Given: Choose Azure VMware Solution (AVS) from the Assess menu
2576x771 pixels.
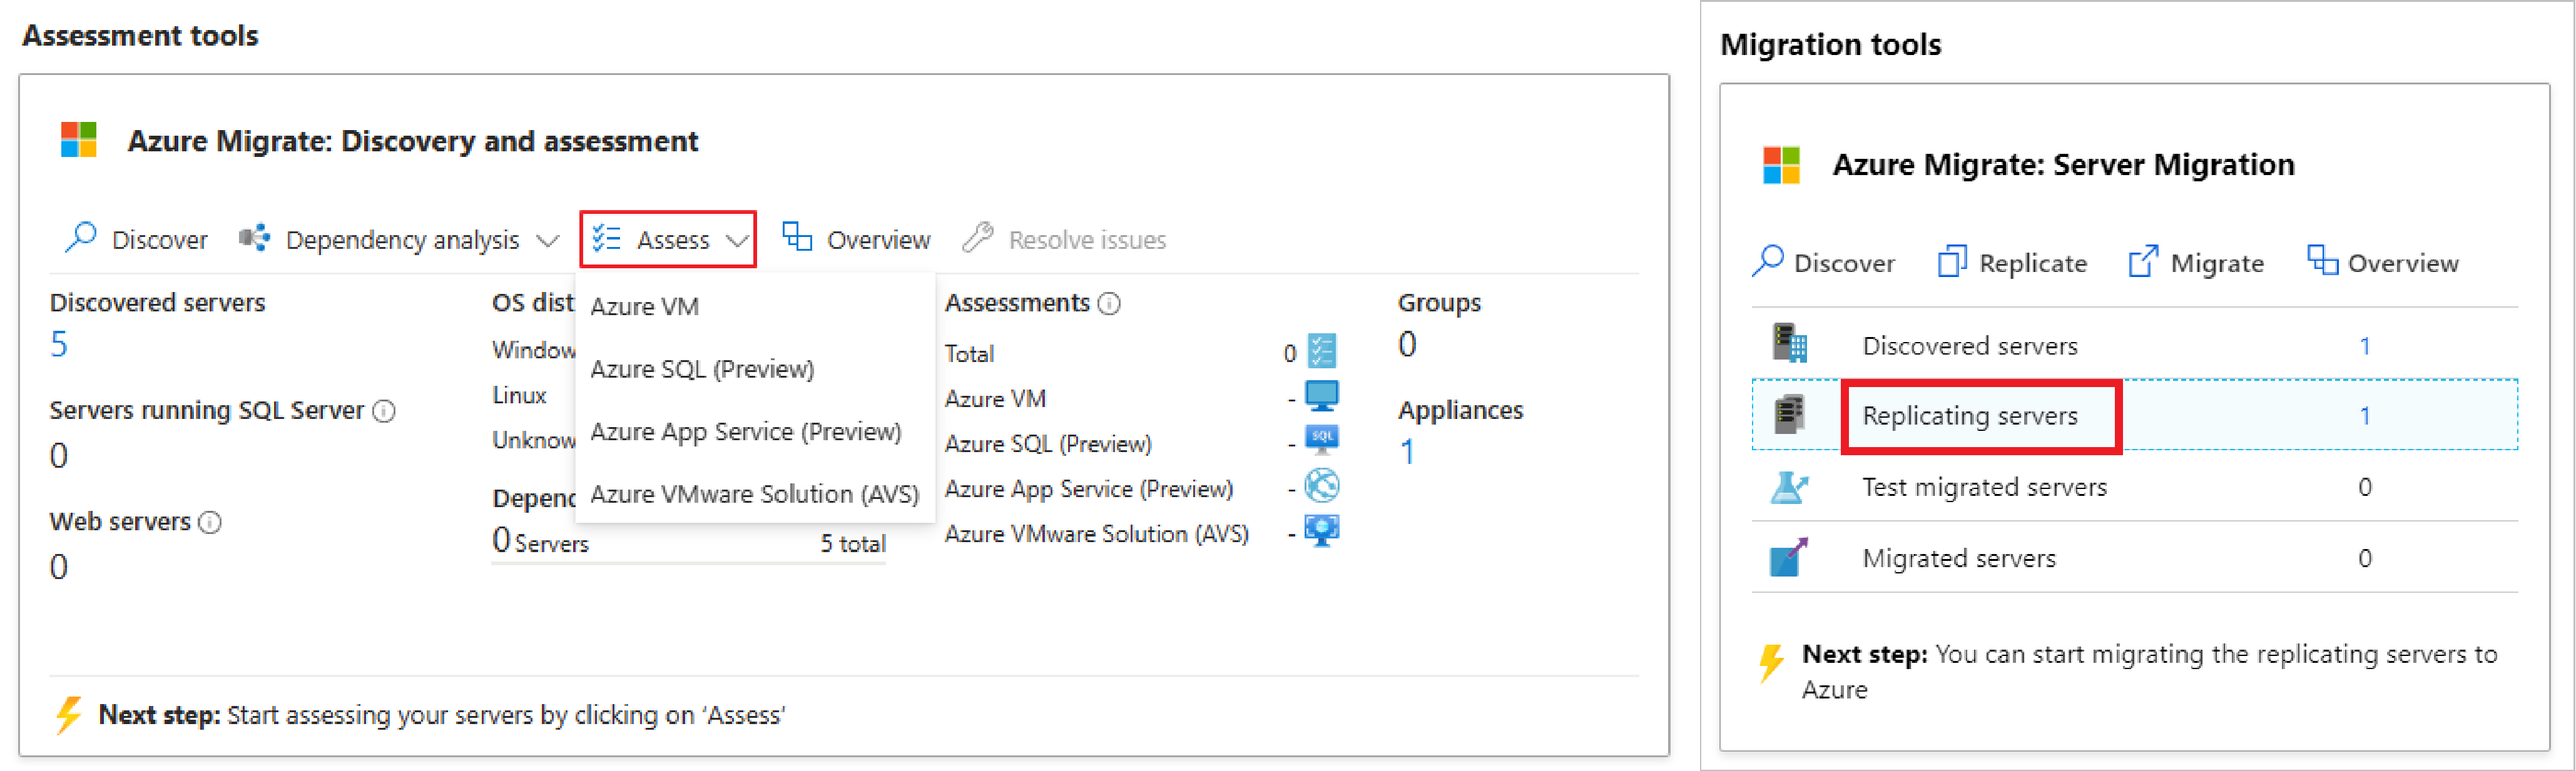Looking at the screenshot, I should click(755, 494).
